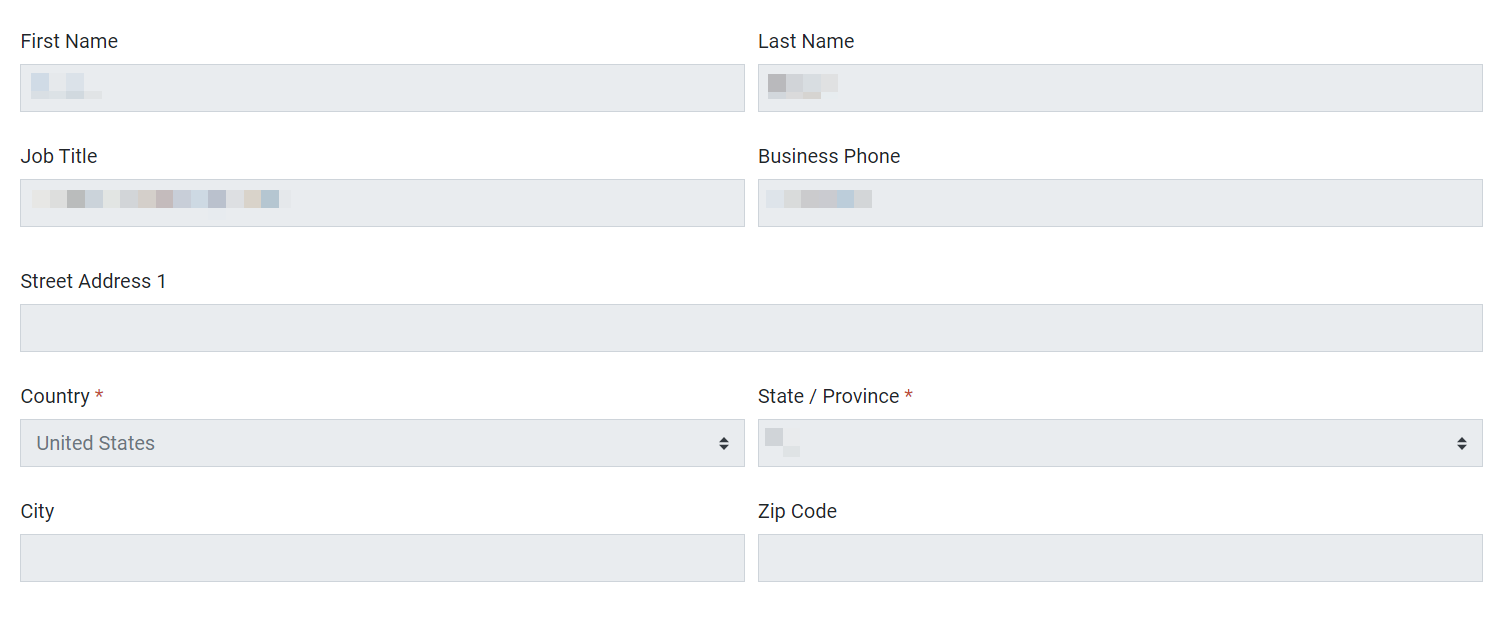Click the Country label with red asterisk
1503x626 pixels.
tap(62, 396)
